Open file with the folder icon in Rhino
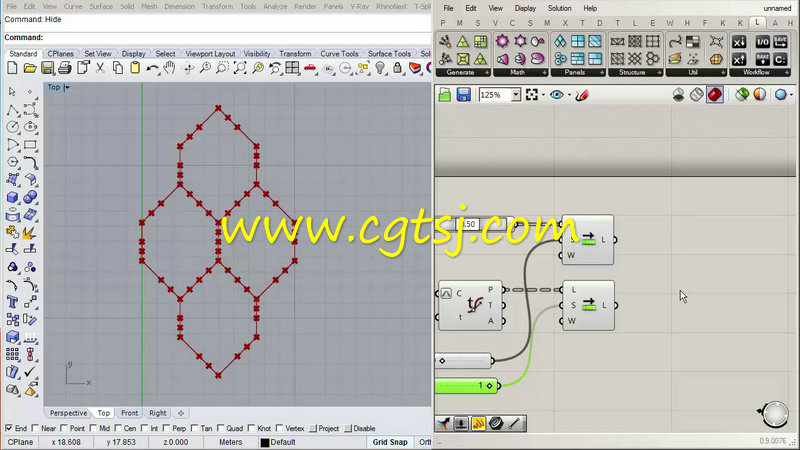The height and width of the screenshot is (450, 800). pyautogui.click(x=30, y=68)
